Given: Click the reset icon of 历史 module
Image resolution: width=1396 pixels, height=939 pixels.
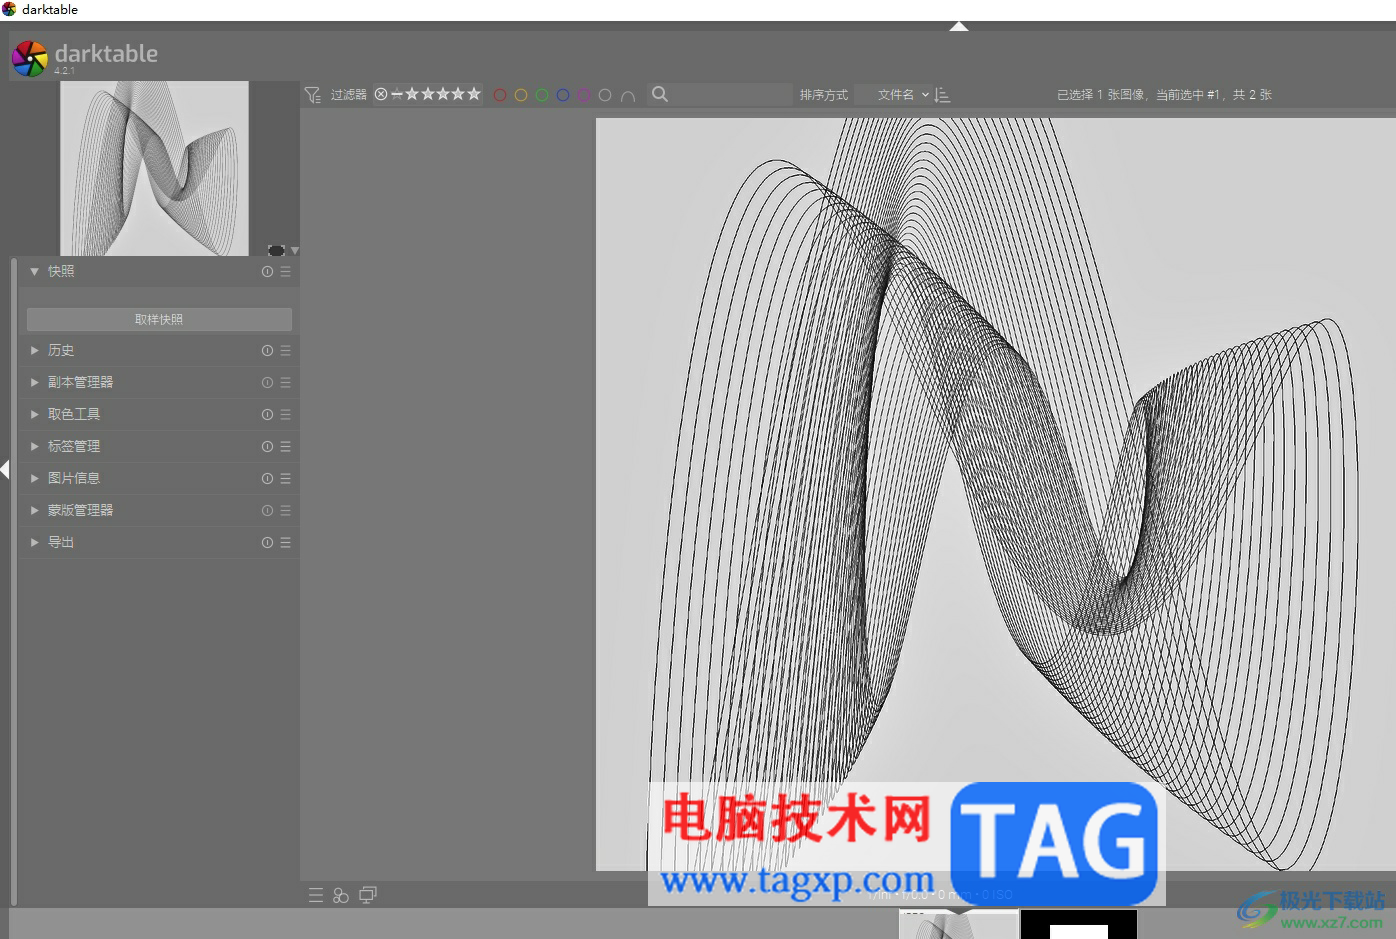Looking at the screenshot, I should click(x=267, y=350).
